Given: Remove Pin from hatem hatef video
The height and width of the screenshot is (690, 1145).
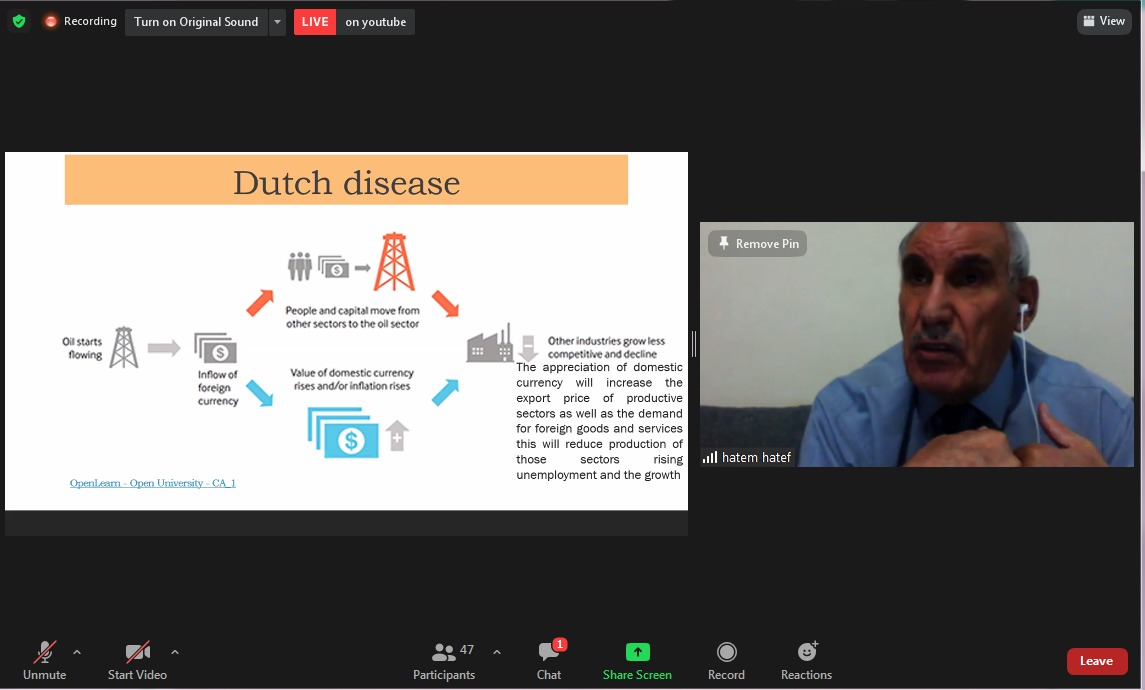Looking at the screenshot, I should point(758,243).
